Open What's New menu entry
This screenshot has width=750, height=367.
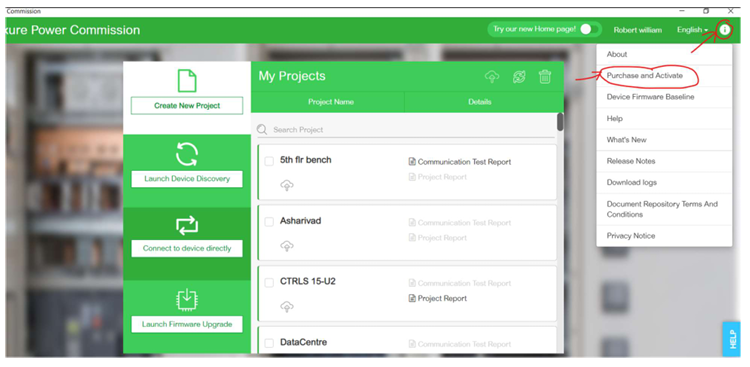point(664,140)
